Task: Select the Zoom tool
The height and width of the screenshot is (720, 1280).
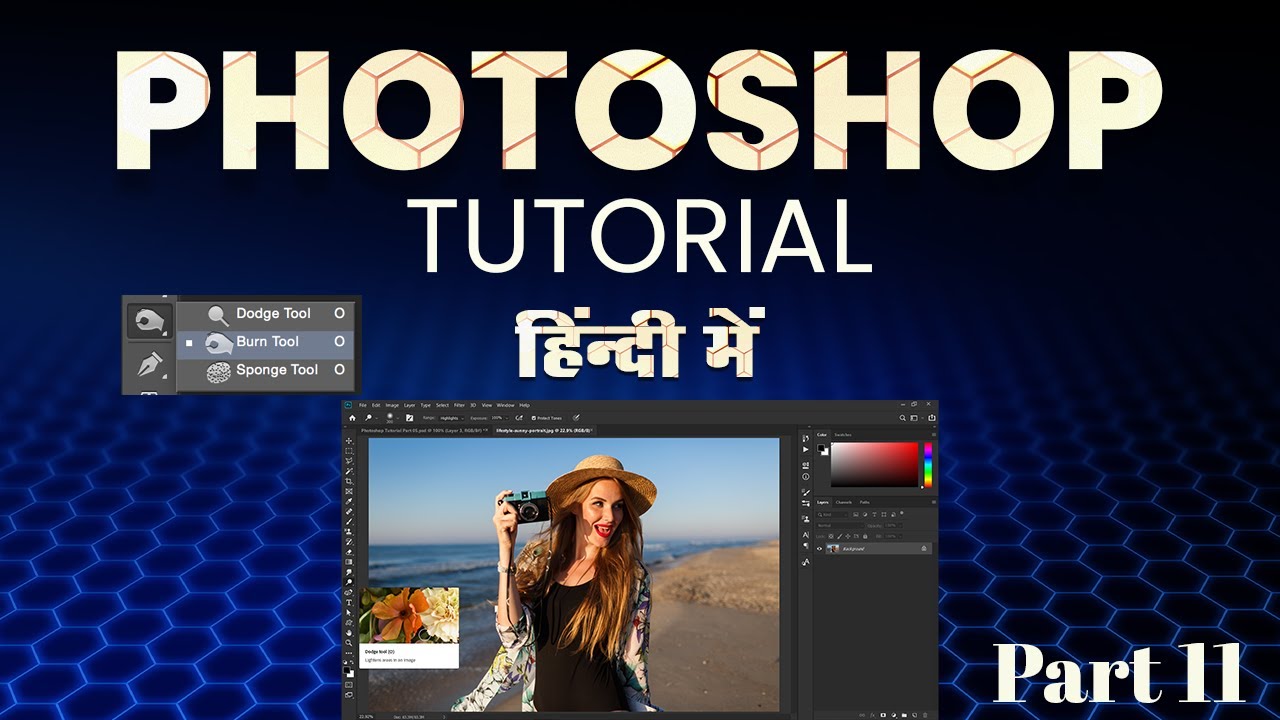Action: (349, 643)
